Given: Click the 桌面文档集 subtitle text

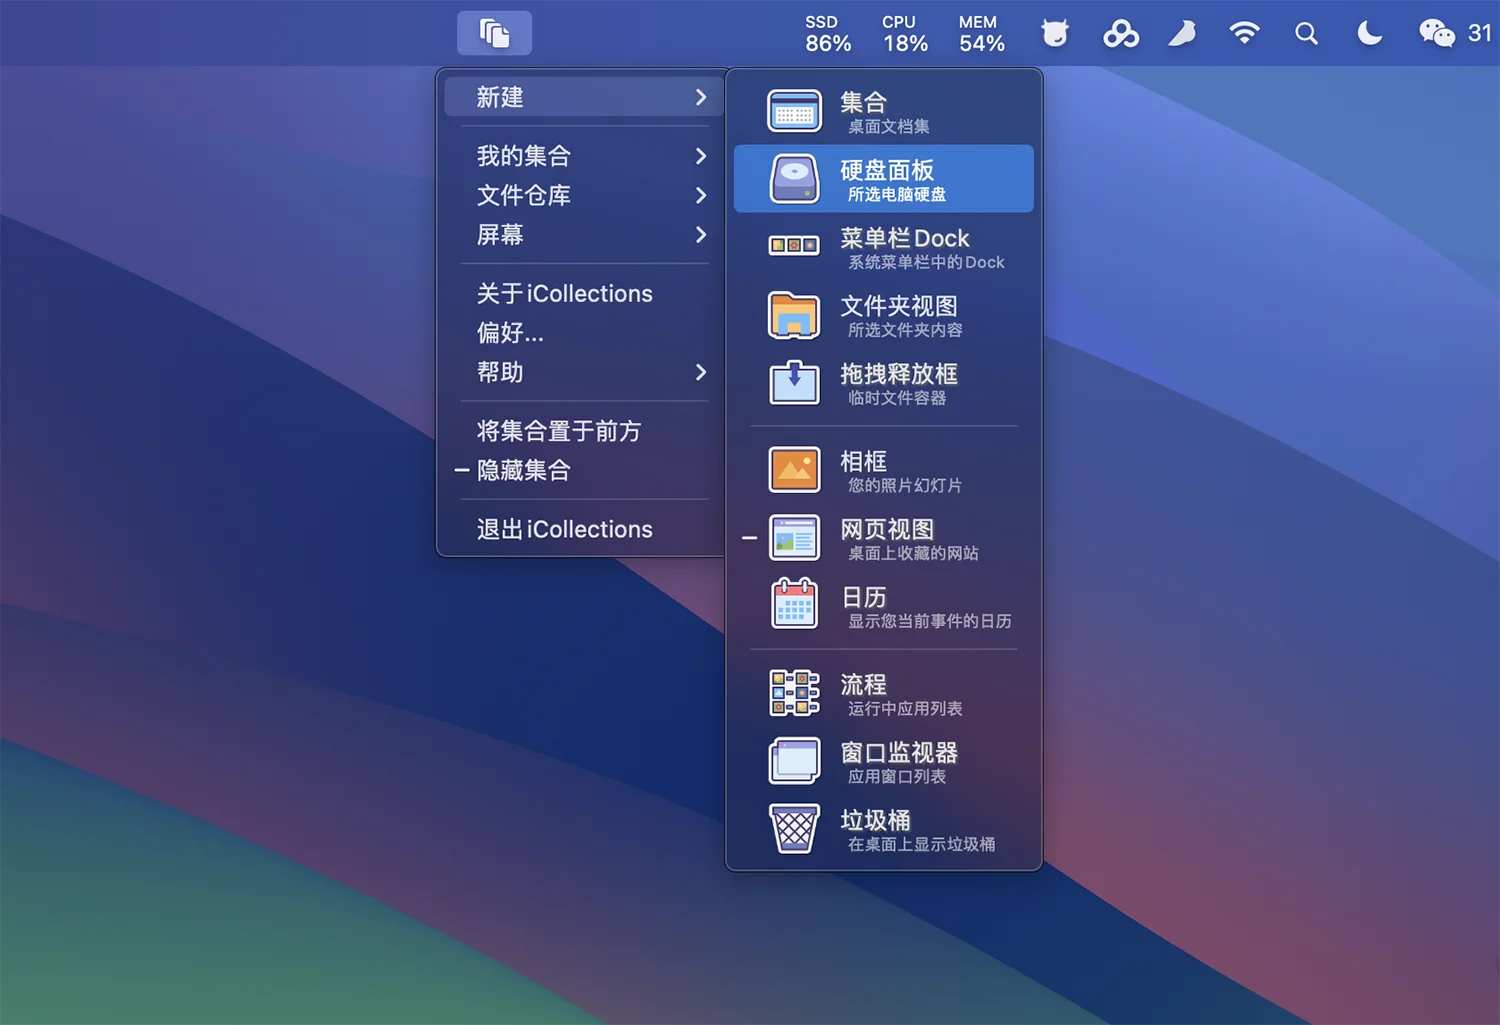Looking at the screenshot, I should point(889,127).
